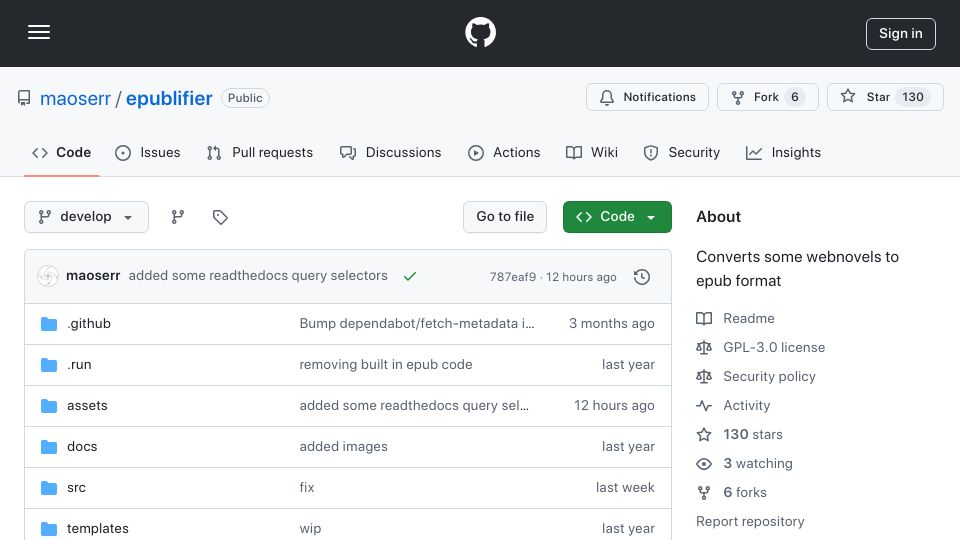This screenshot has height=540, width=960.
Task: Click the GitHub Octocat logo
Action: pyautogui.click(x=480, y=32)
